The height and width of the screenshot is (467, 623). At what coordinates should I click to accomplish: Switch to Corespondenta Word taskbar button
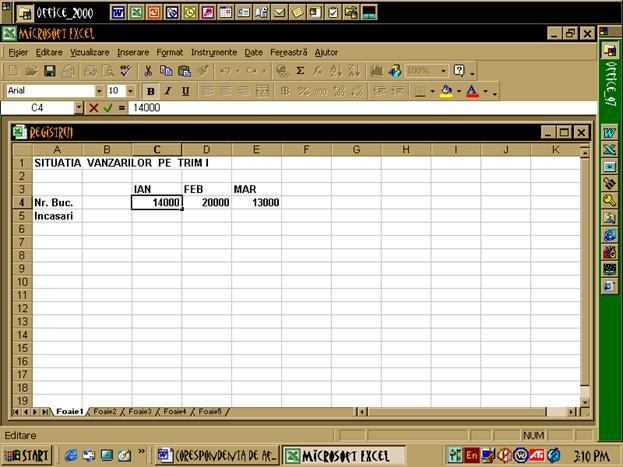coord(217,455)
